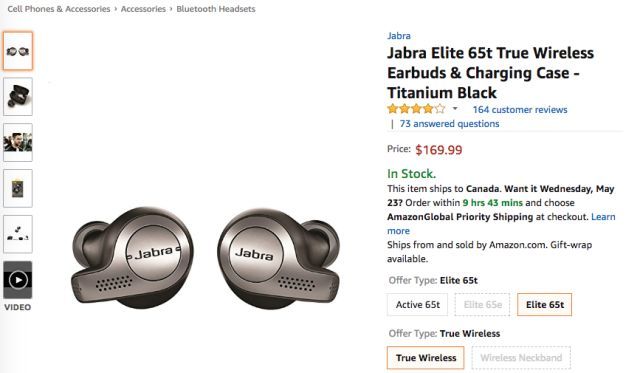Select the True Wireless option

pyautogui.click(x=426, y=358)
